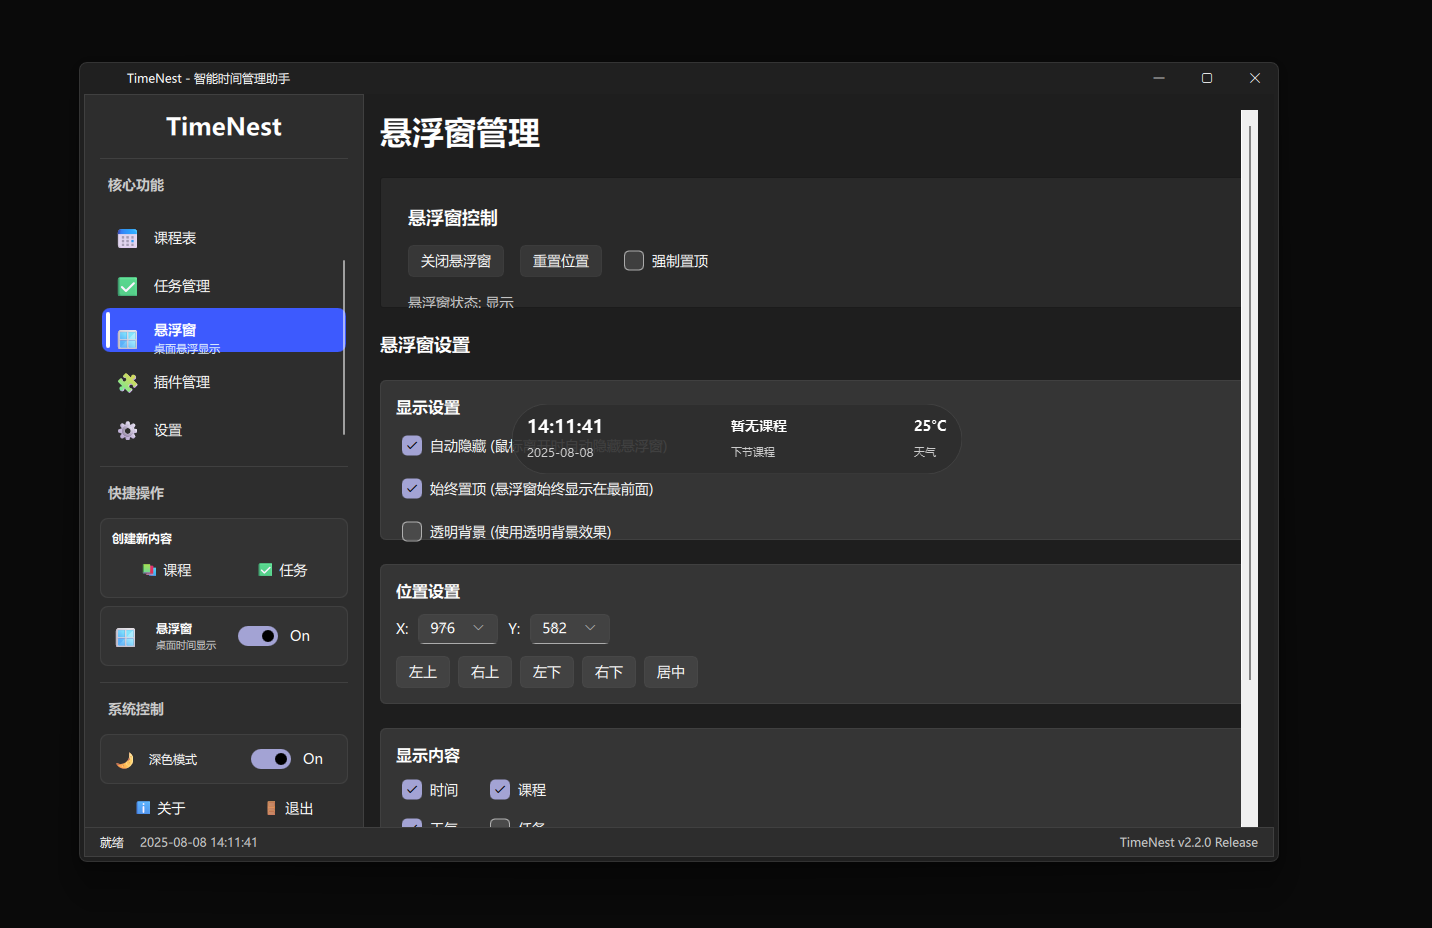Screen dimensions: 1432x928
Task: Select the 悬浮窗 sidebar item
Action: pos(223,330)
